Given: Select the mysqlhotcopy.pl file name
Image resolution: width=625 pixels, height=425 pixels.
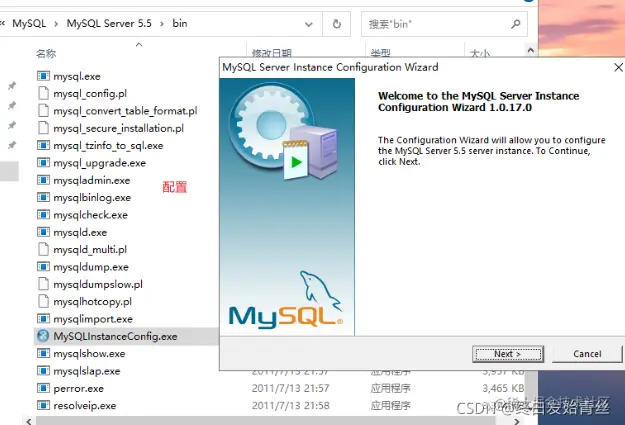Looking at the screenshot, I should 92,302.
